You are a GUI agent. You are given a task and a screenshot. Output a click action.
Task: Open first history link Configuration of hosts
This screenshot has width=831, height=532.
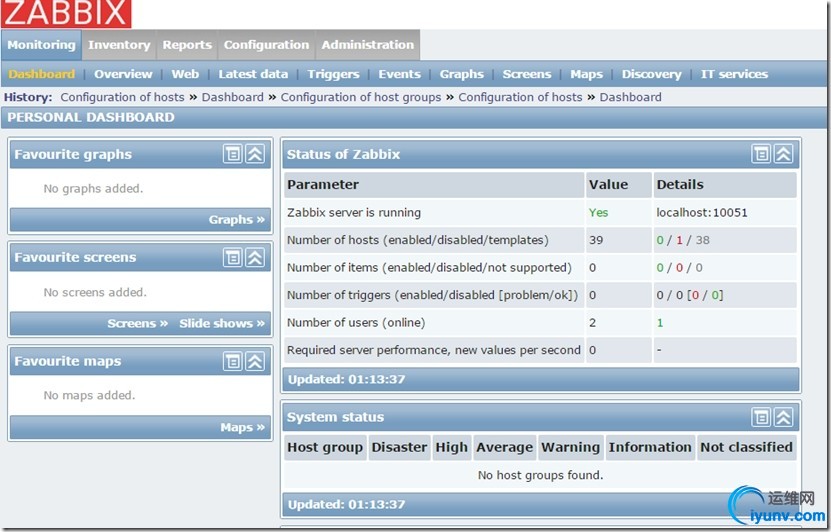coord(122,97)
